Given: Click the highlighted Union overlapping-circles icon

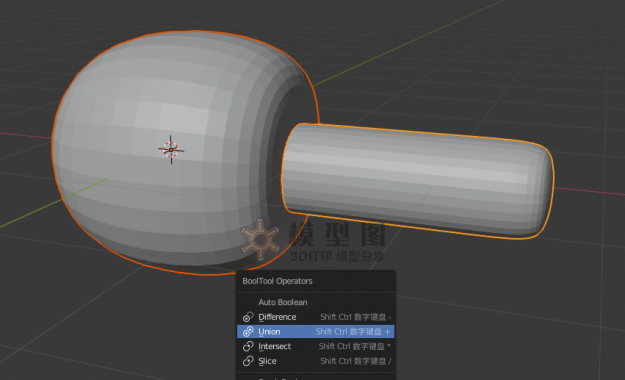Looking at the screenshot, I should pyautogui.click(x=248, y=331).
